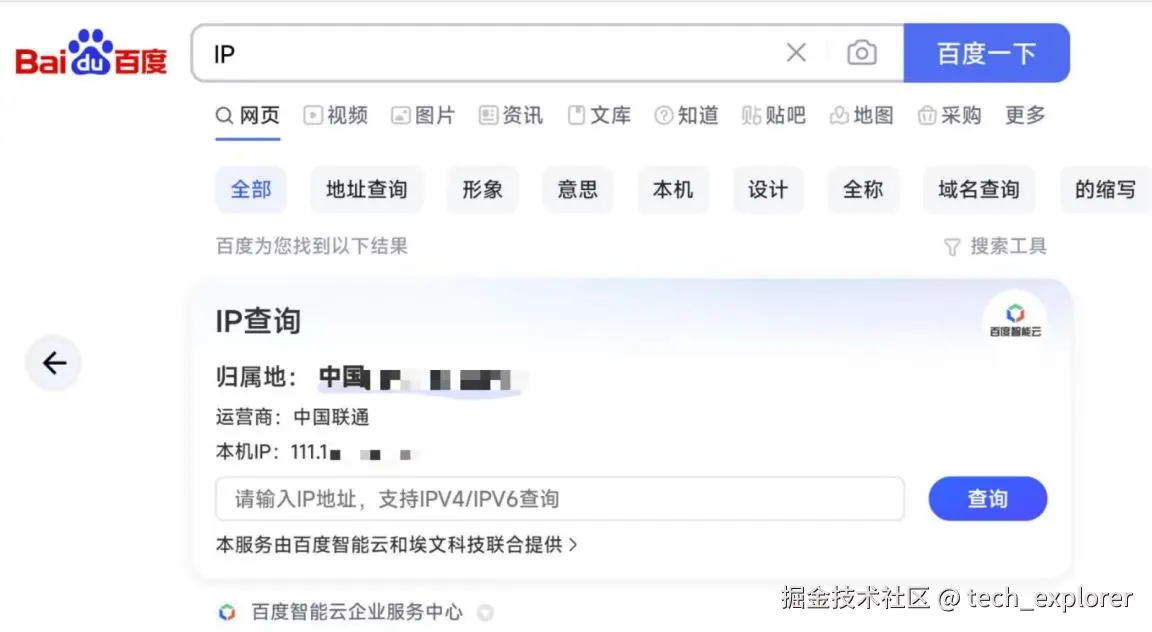Focus the IP address query input field
The width and height of the screenshot is (1152, 632).
[560, 499]
